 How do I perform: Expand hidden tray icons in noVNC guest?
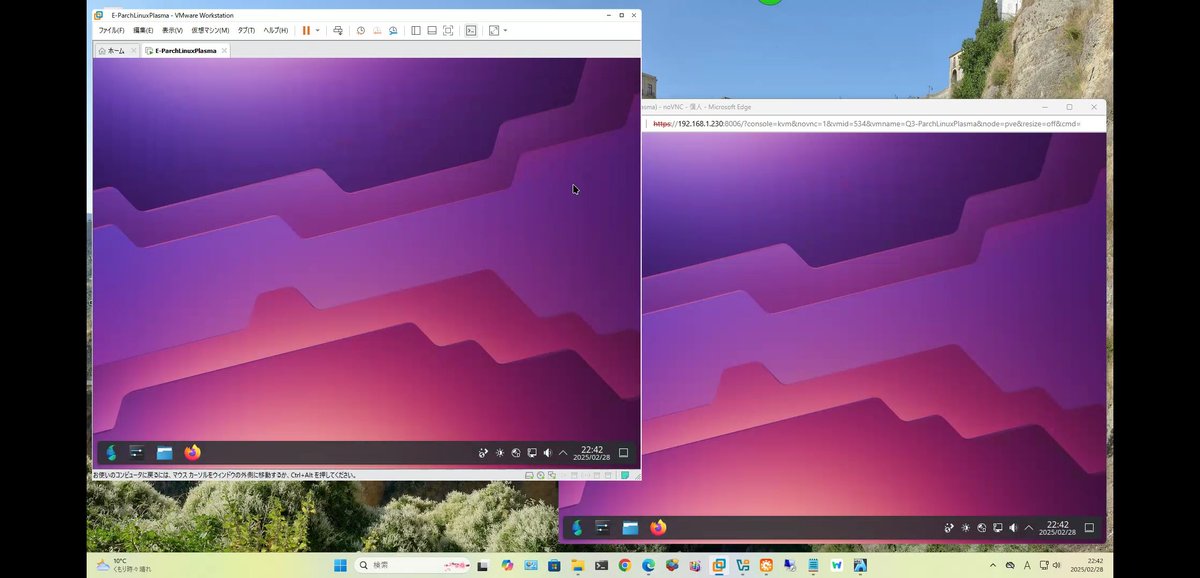(1029, 528)
